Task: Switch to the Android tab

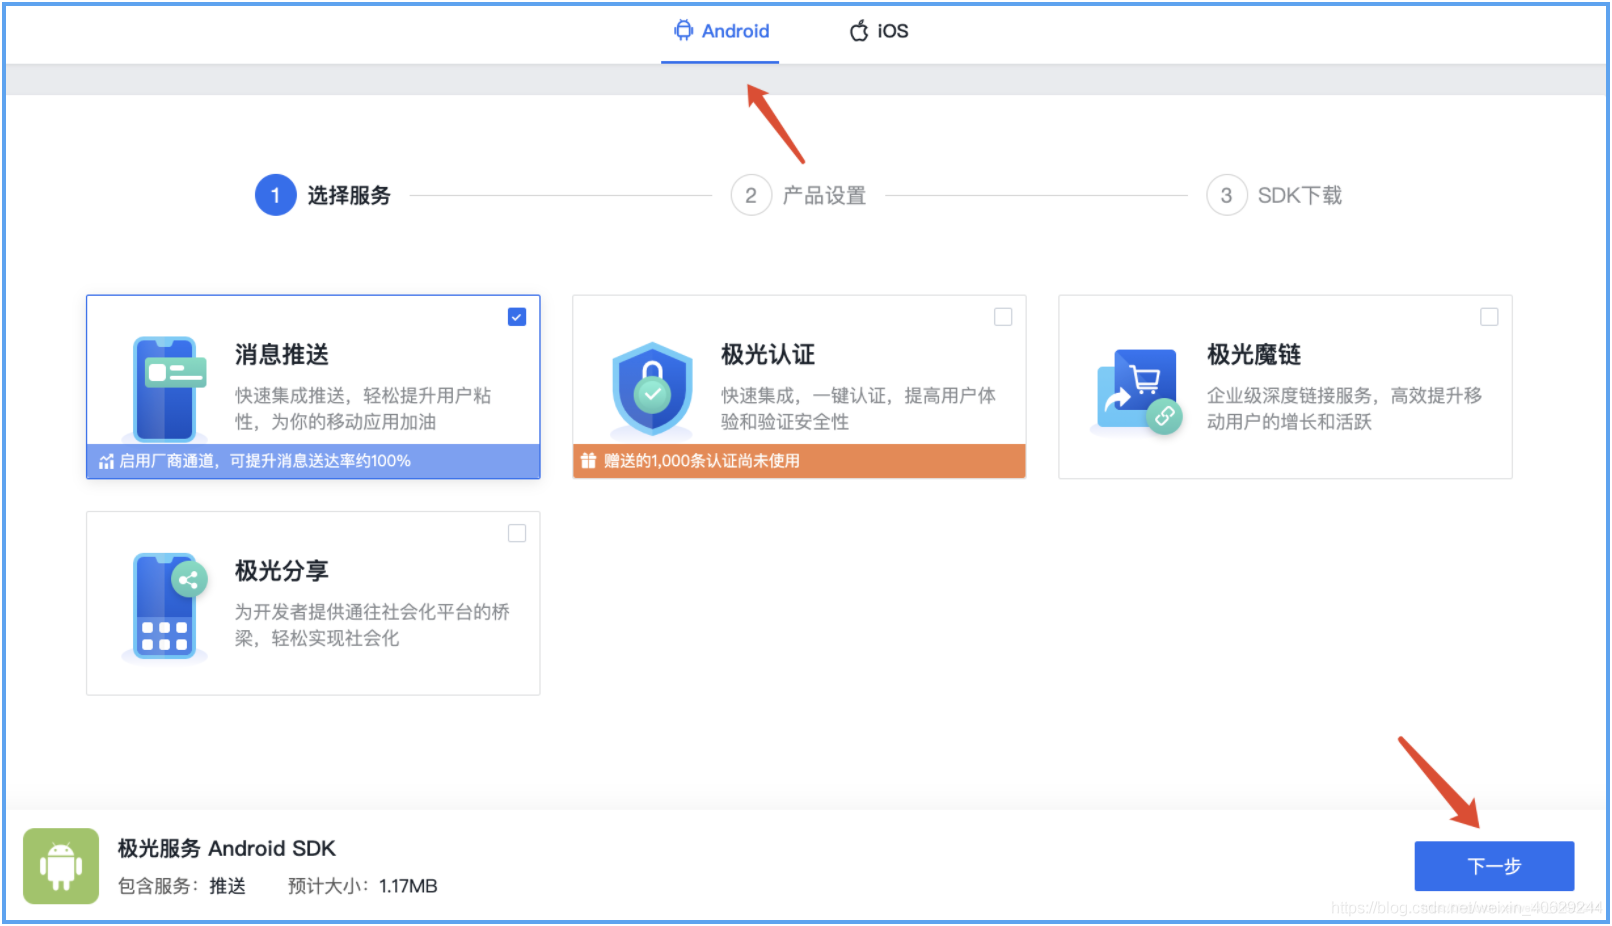Action: tap(720, 31)
